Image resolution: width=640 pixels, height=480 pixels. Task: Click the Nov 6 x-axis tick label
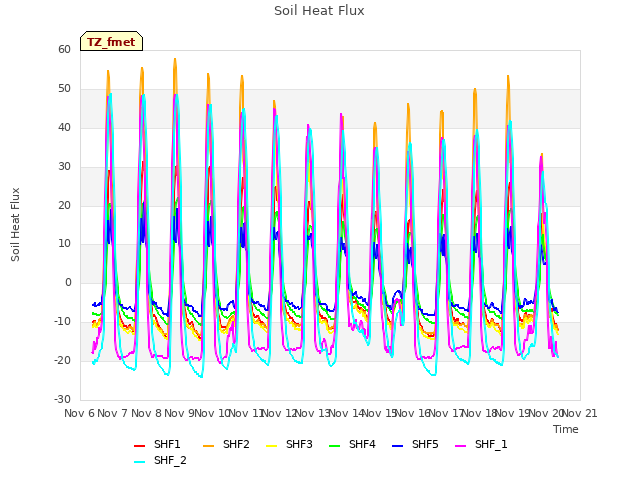point(80,413)
